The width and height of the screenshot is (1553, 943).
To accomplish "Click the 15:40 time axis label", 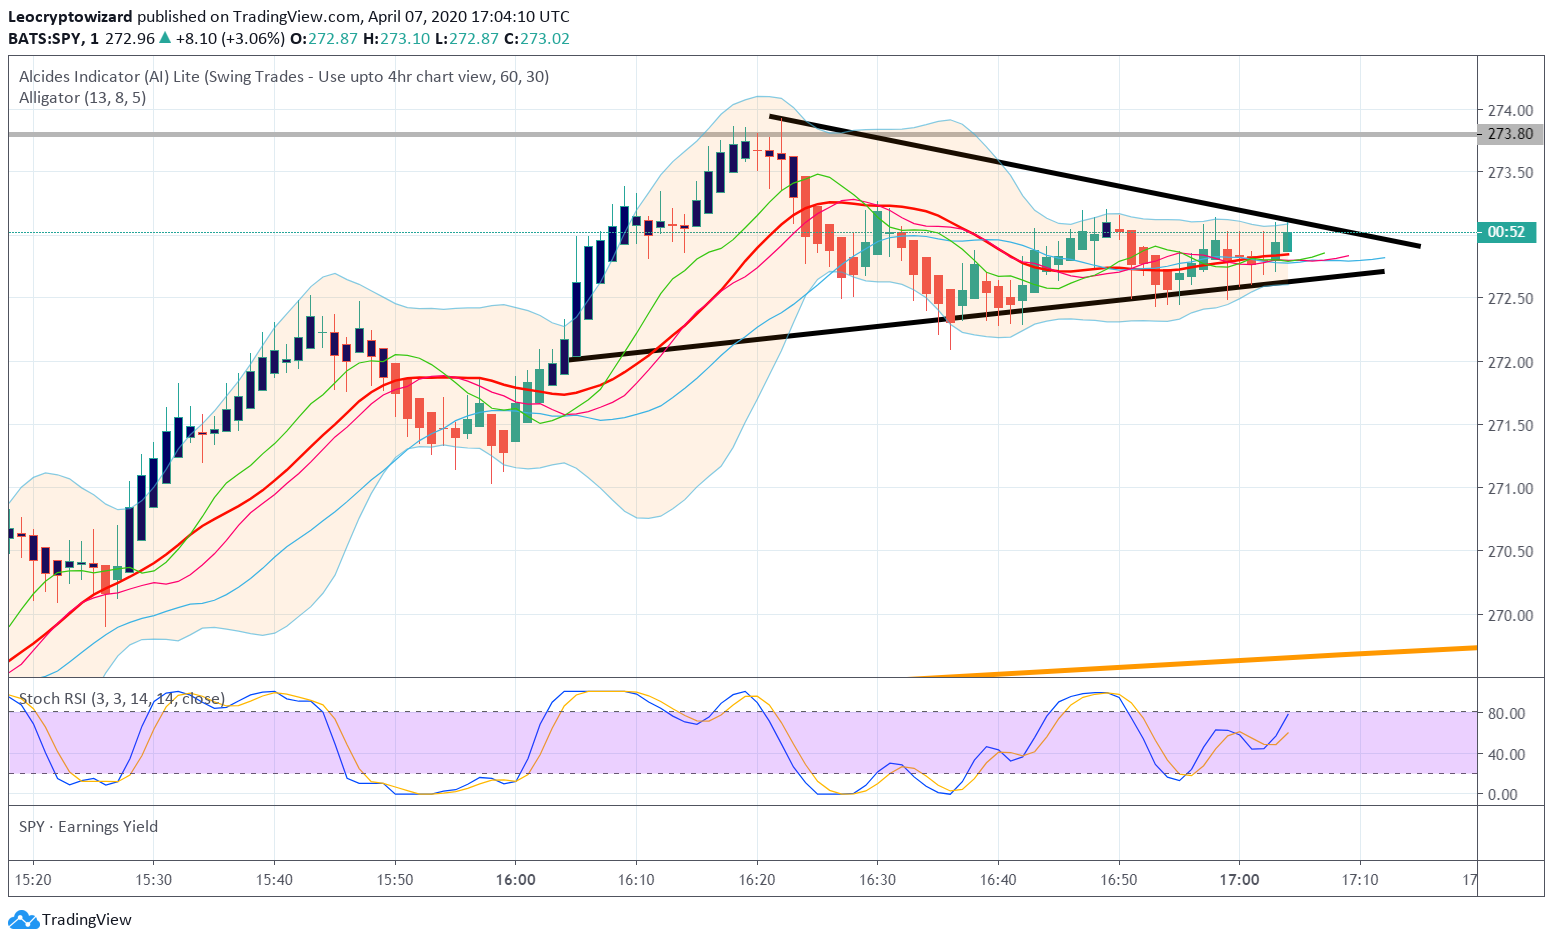I will click(274, 880).
